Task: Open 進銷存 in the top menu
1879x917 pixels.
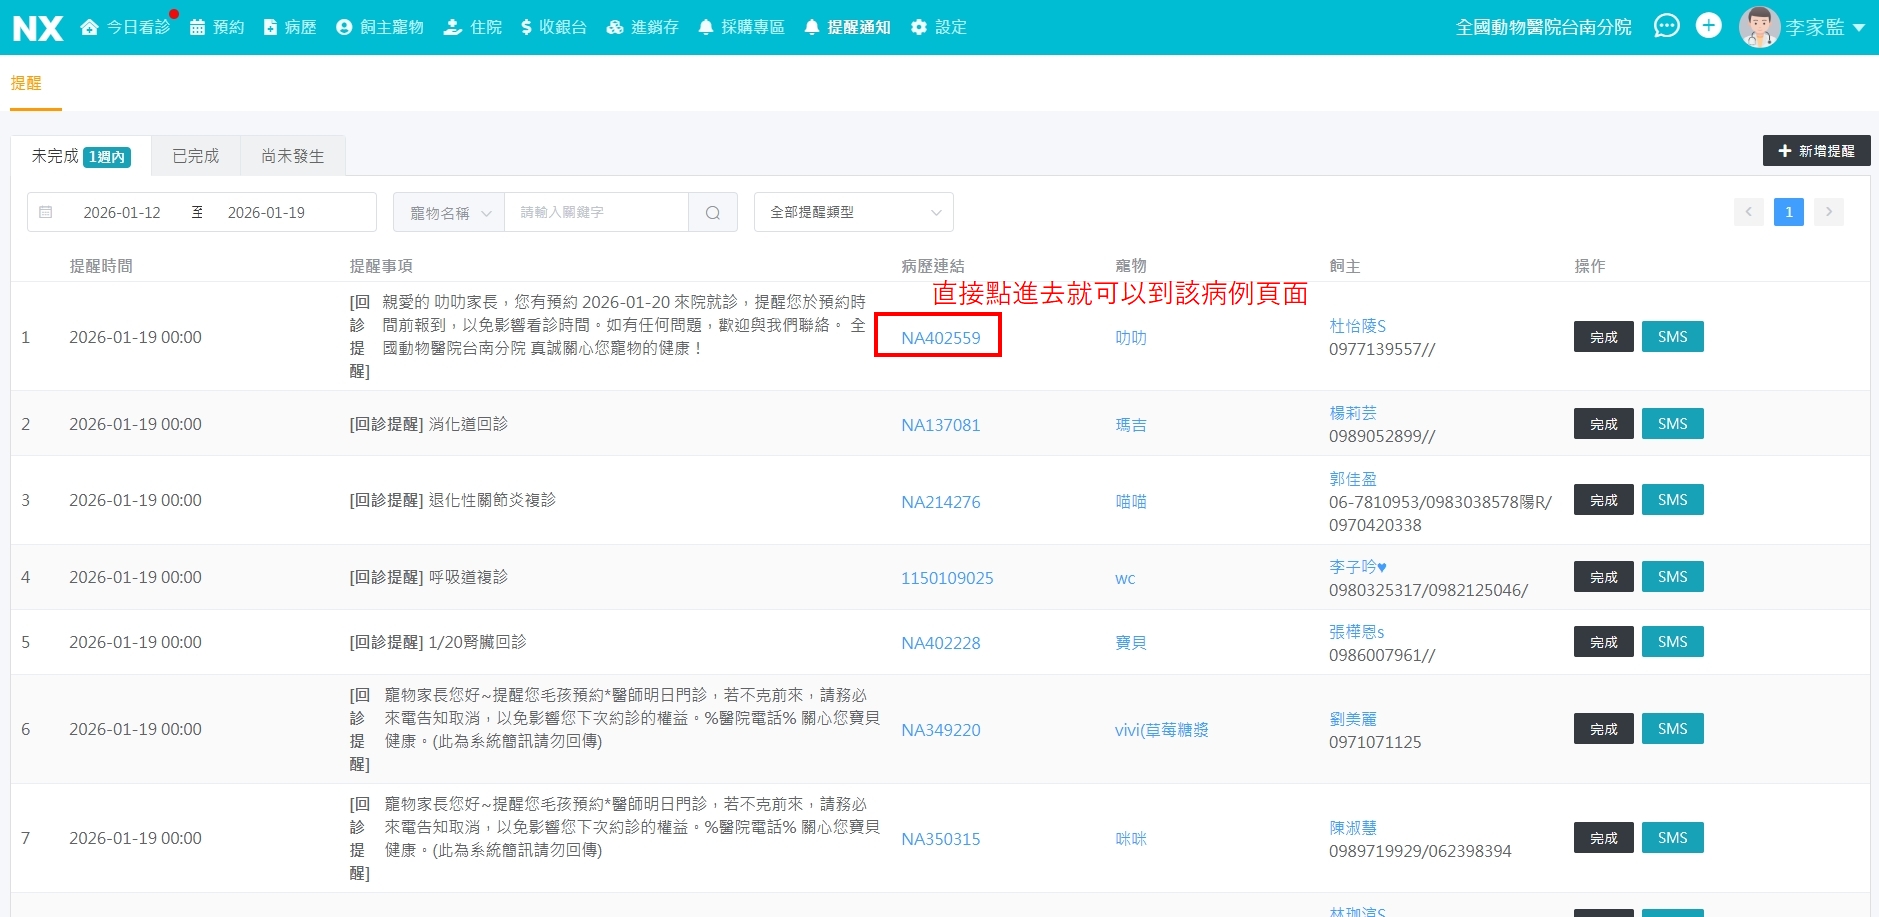Action: pyautogui.click(x=643, y=27)
